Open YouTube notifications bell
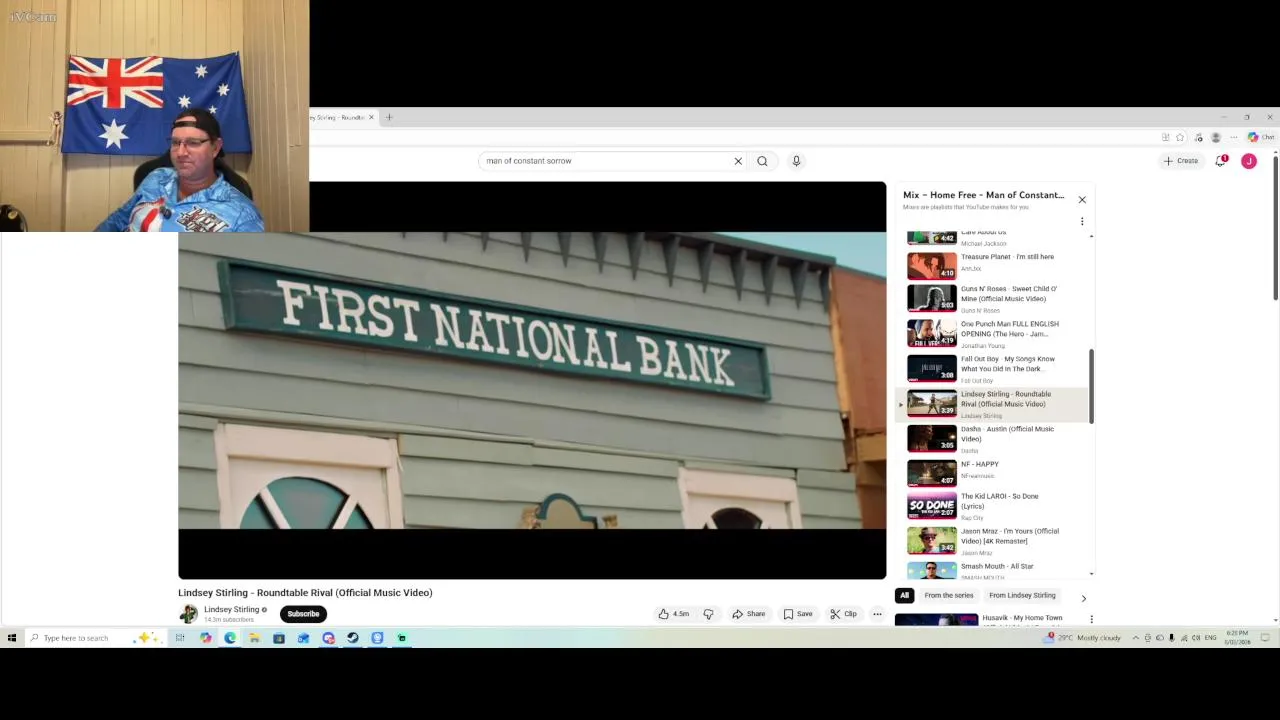The image size is (1280, 720). coord(1221,161)
